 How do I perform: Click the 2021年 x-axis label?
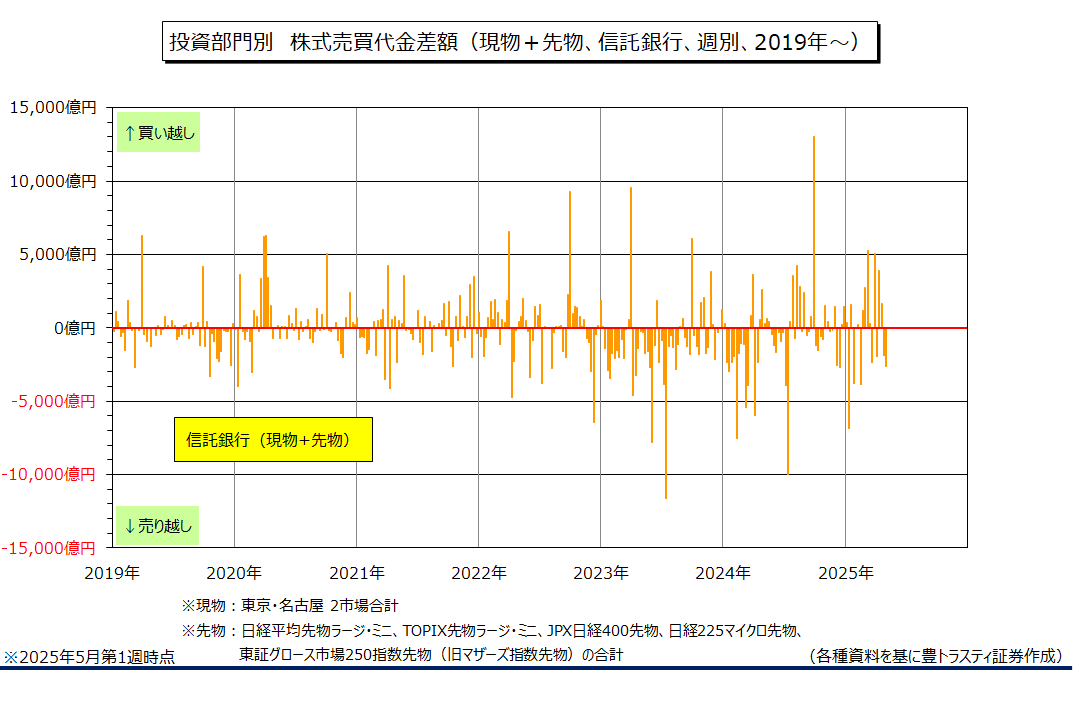pos(357,573)
